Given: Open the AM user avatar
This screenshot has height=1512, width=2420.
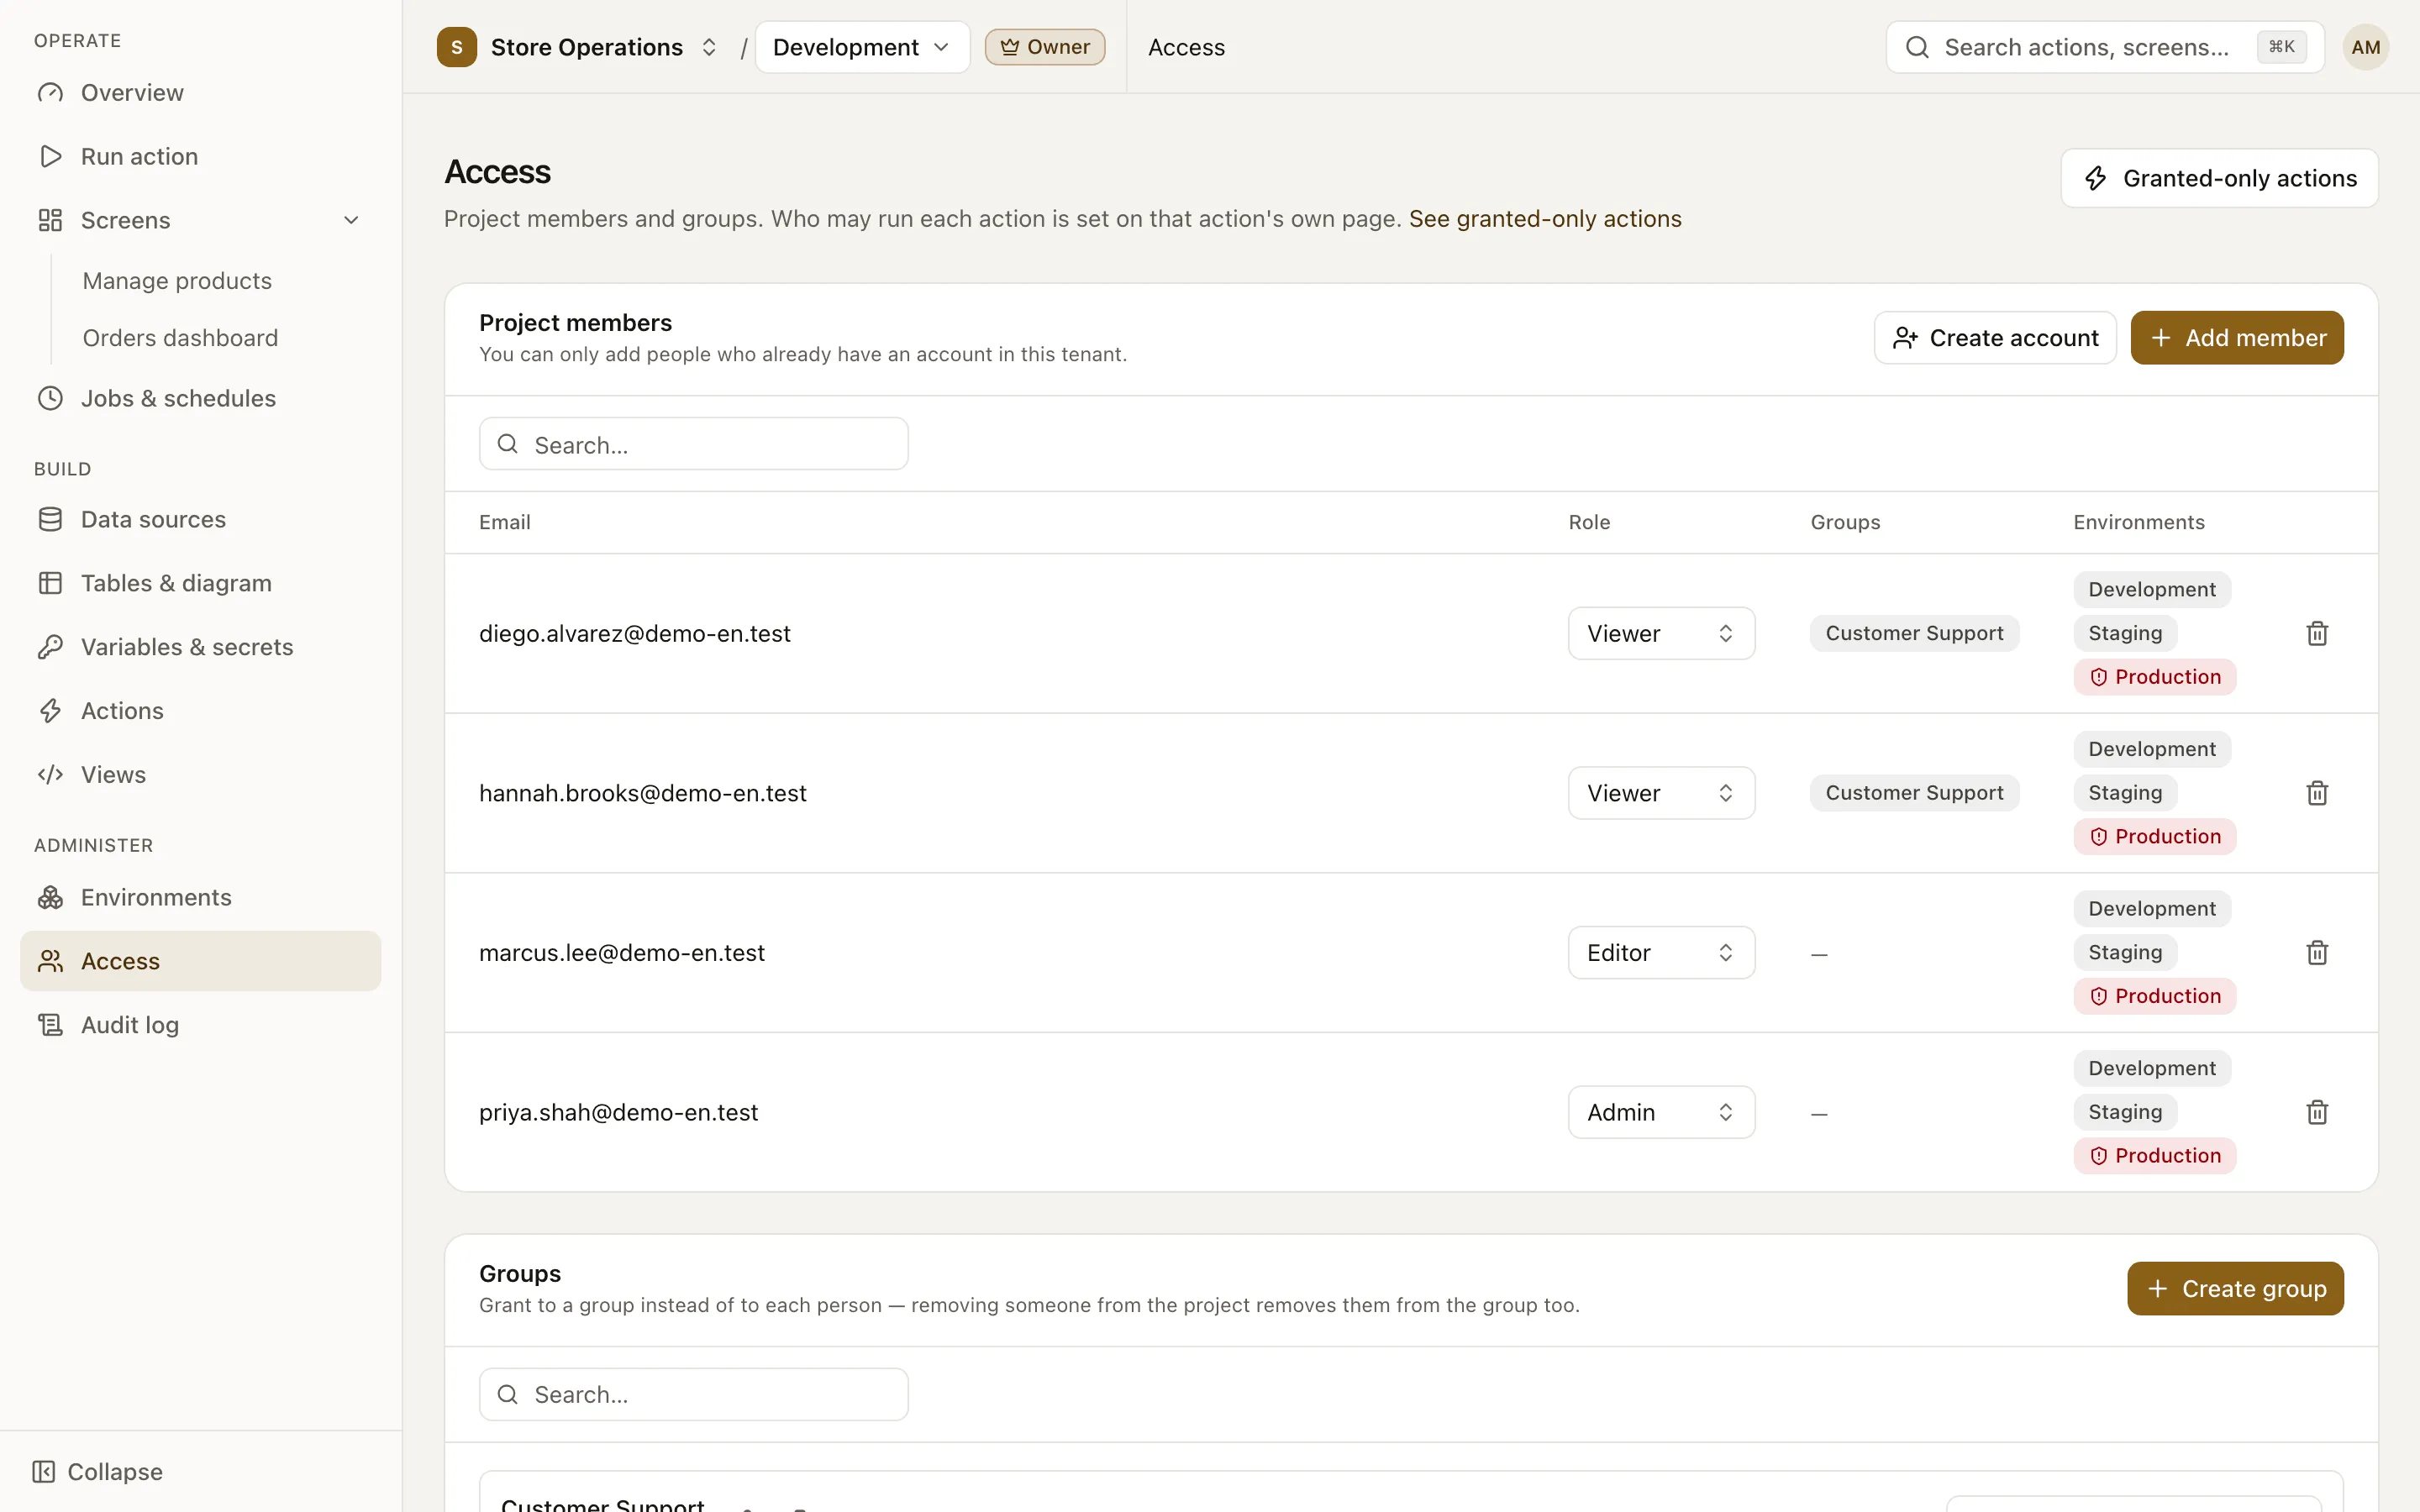Looking at the screenshot, I should (x=2365, y=47).
